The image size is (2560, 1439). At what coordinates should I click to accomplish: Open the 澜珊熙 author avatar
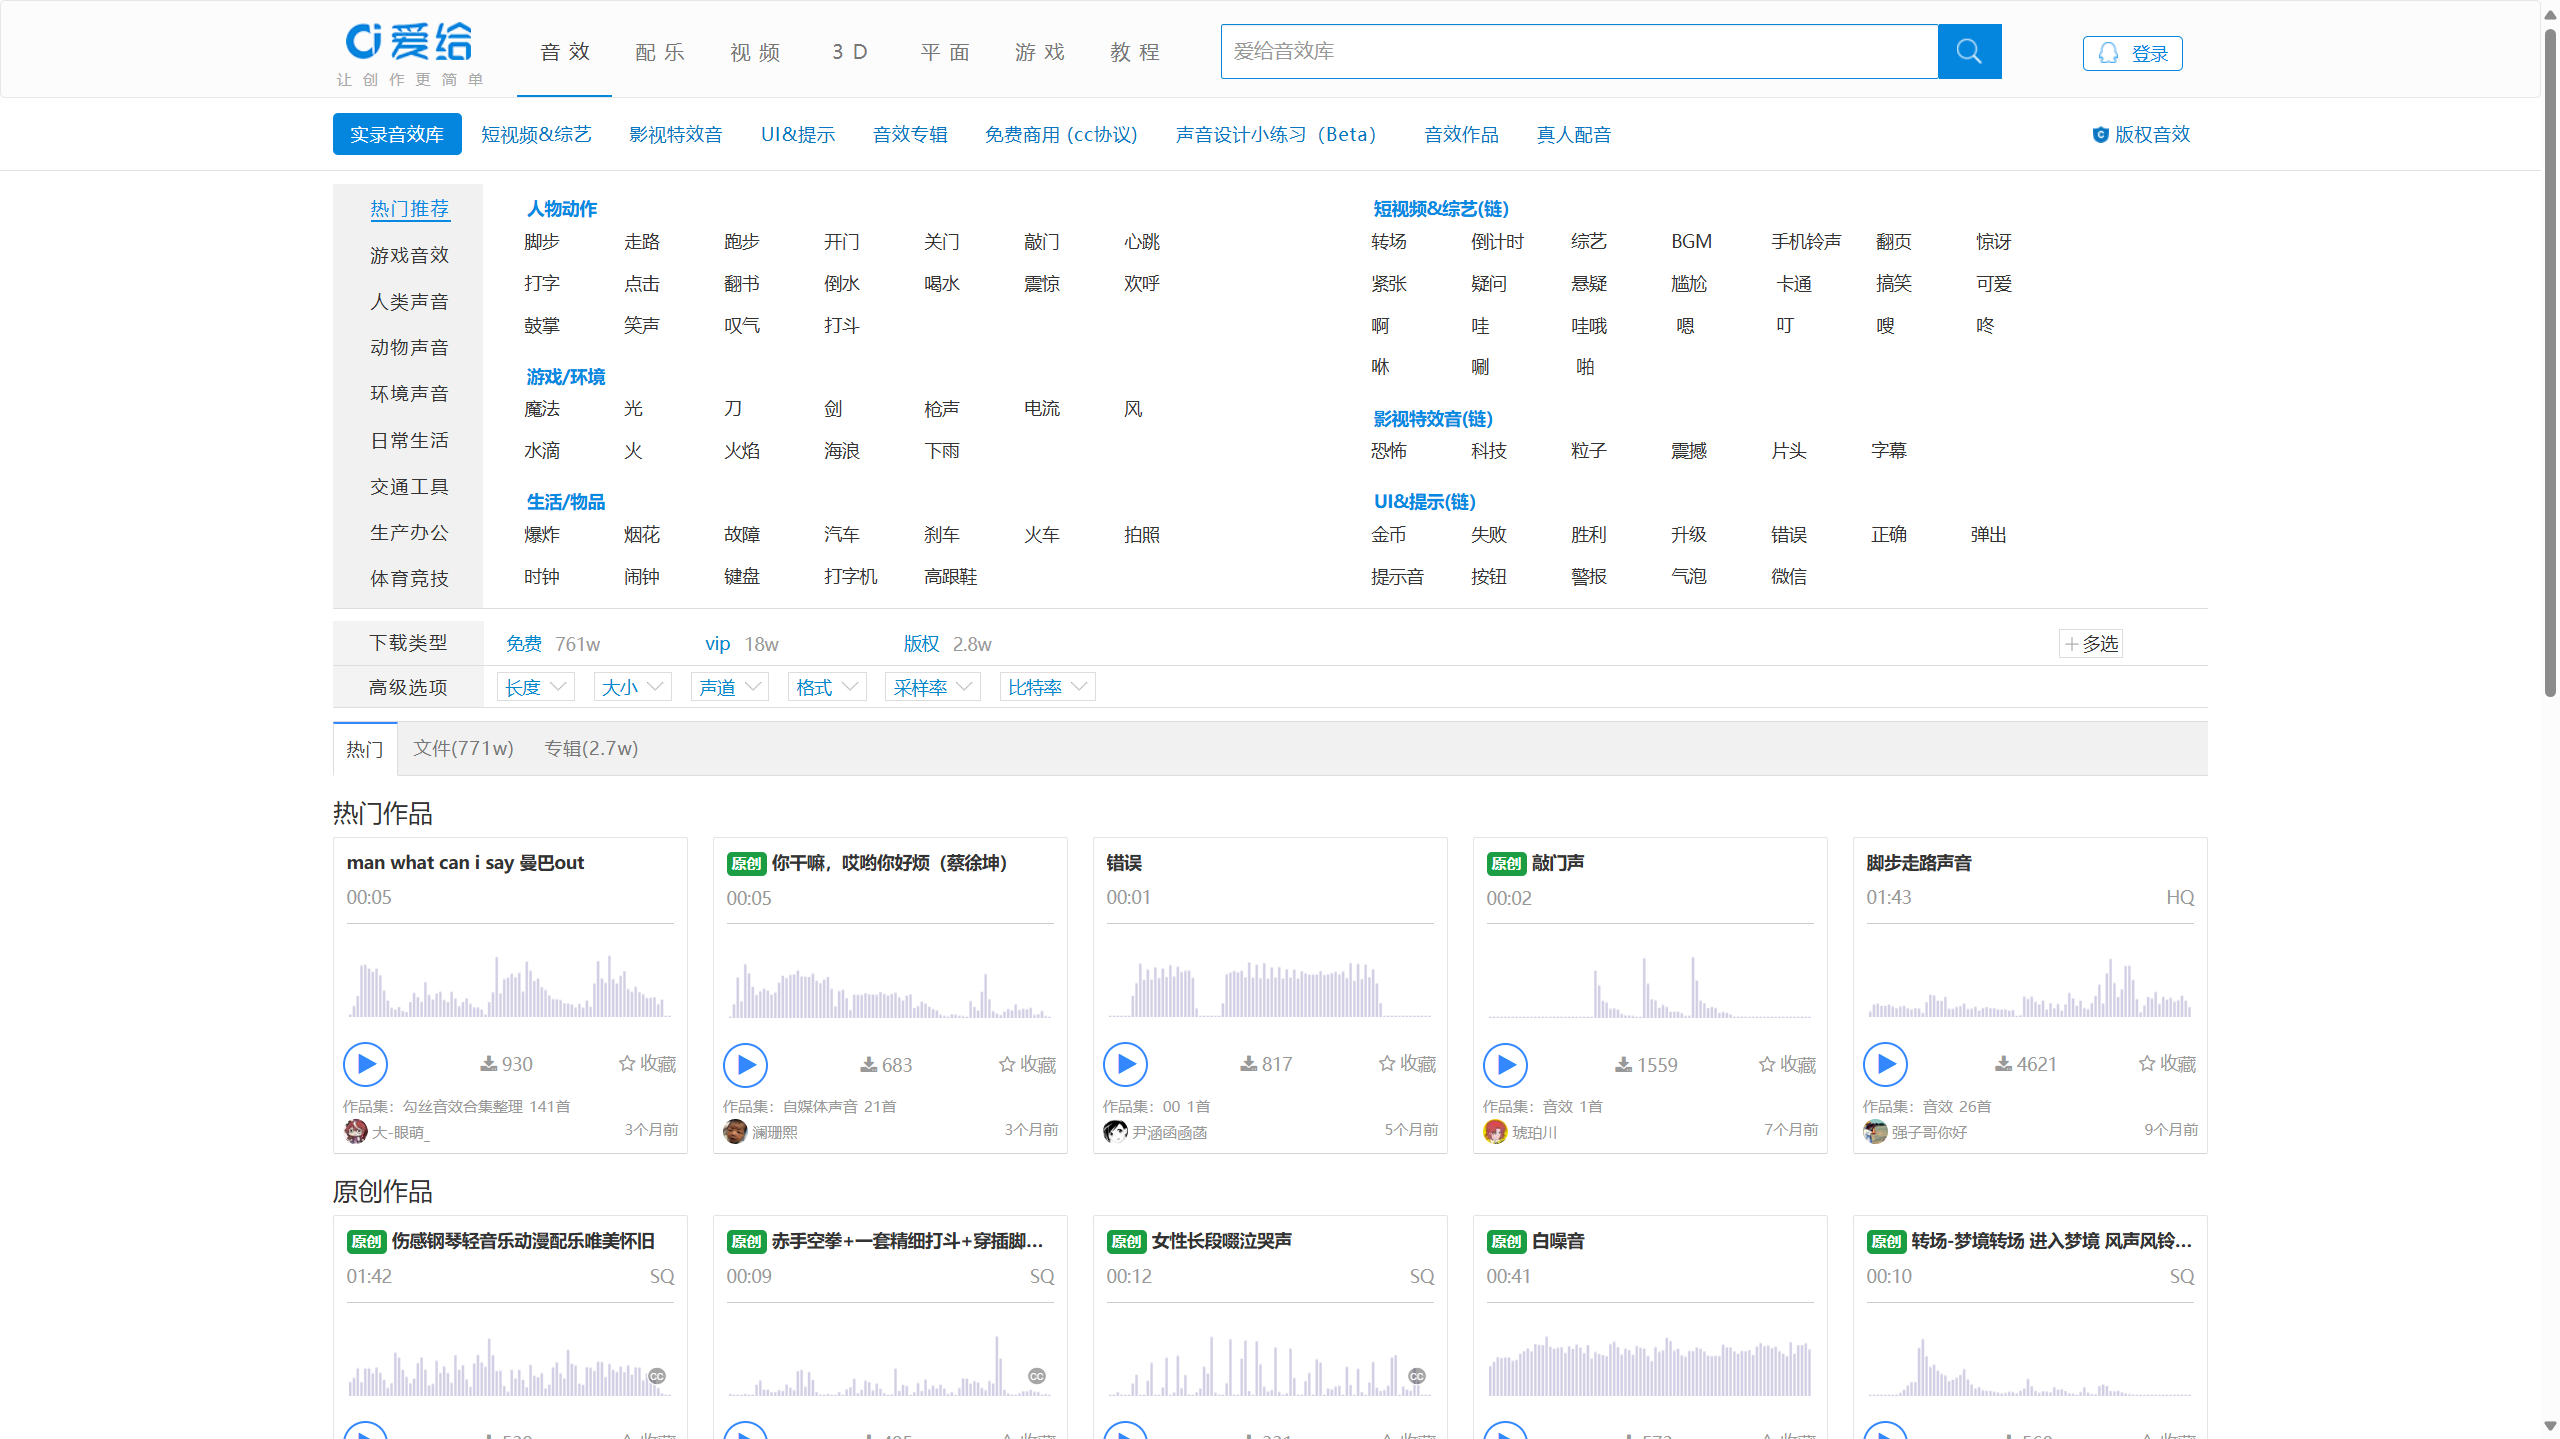point(735,1131)
